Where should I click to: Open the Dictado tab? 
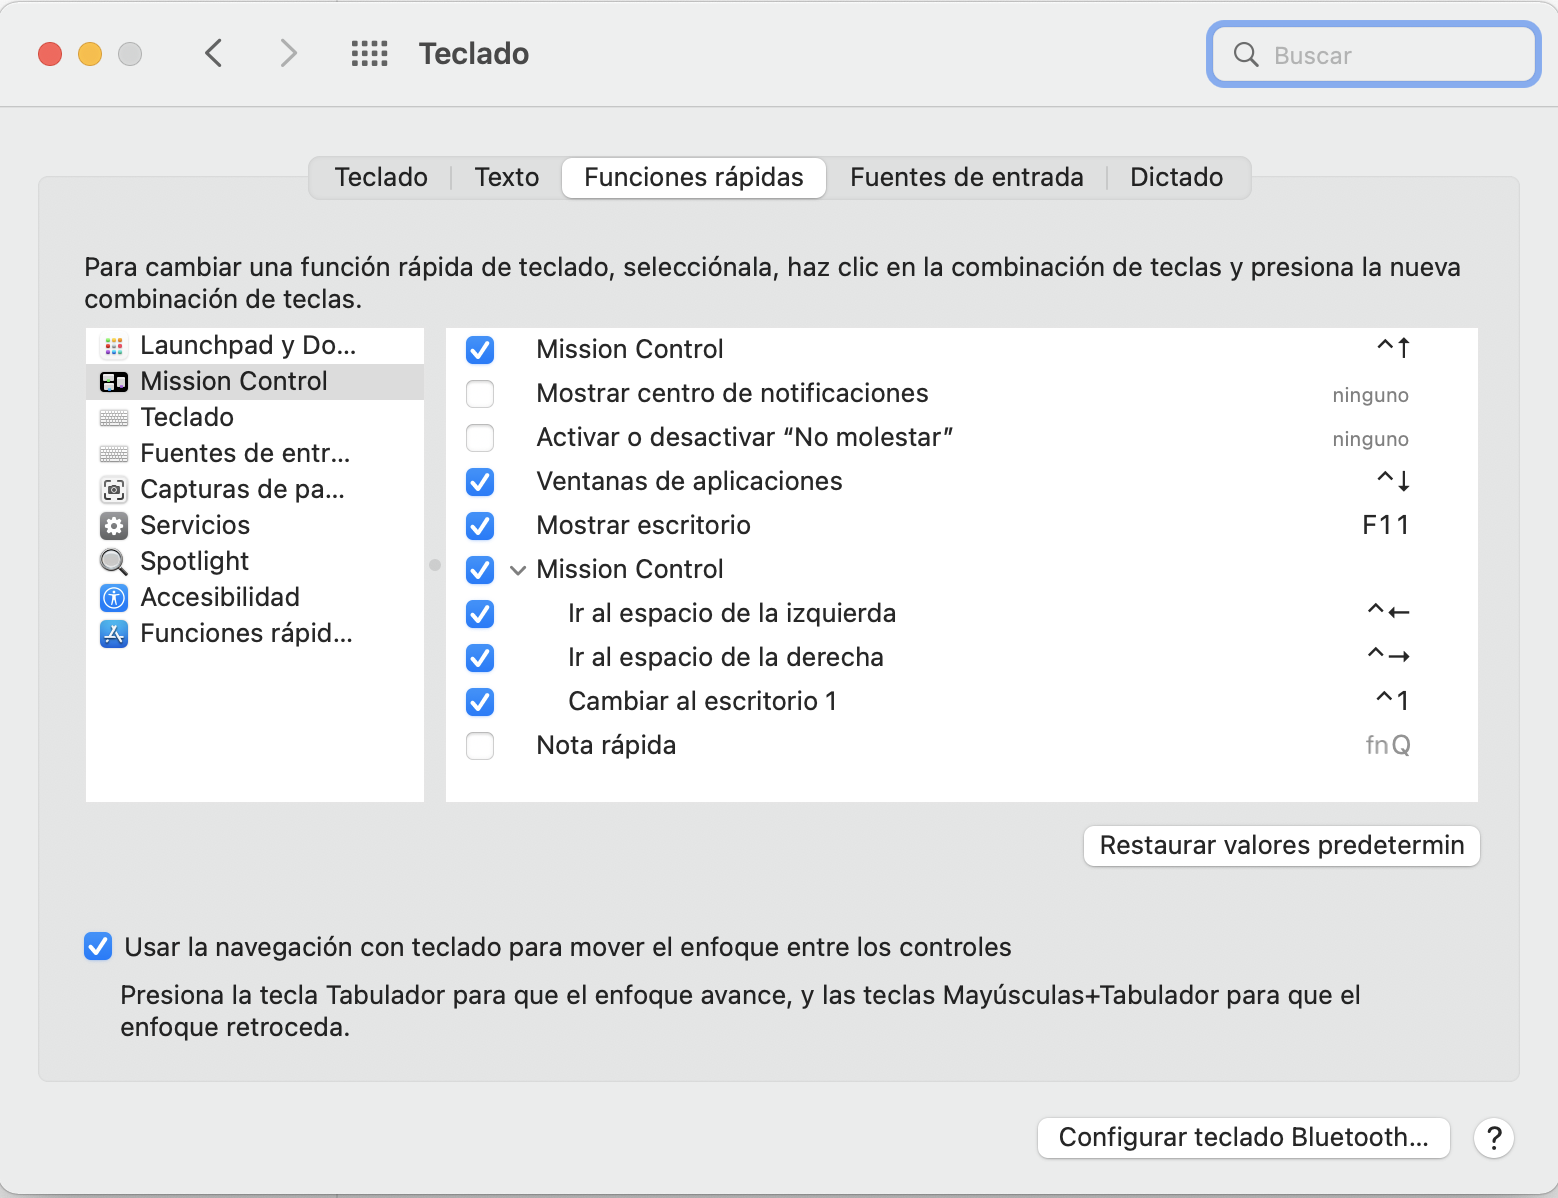click(x=1176, y=178)
